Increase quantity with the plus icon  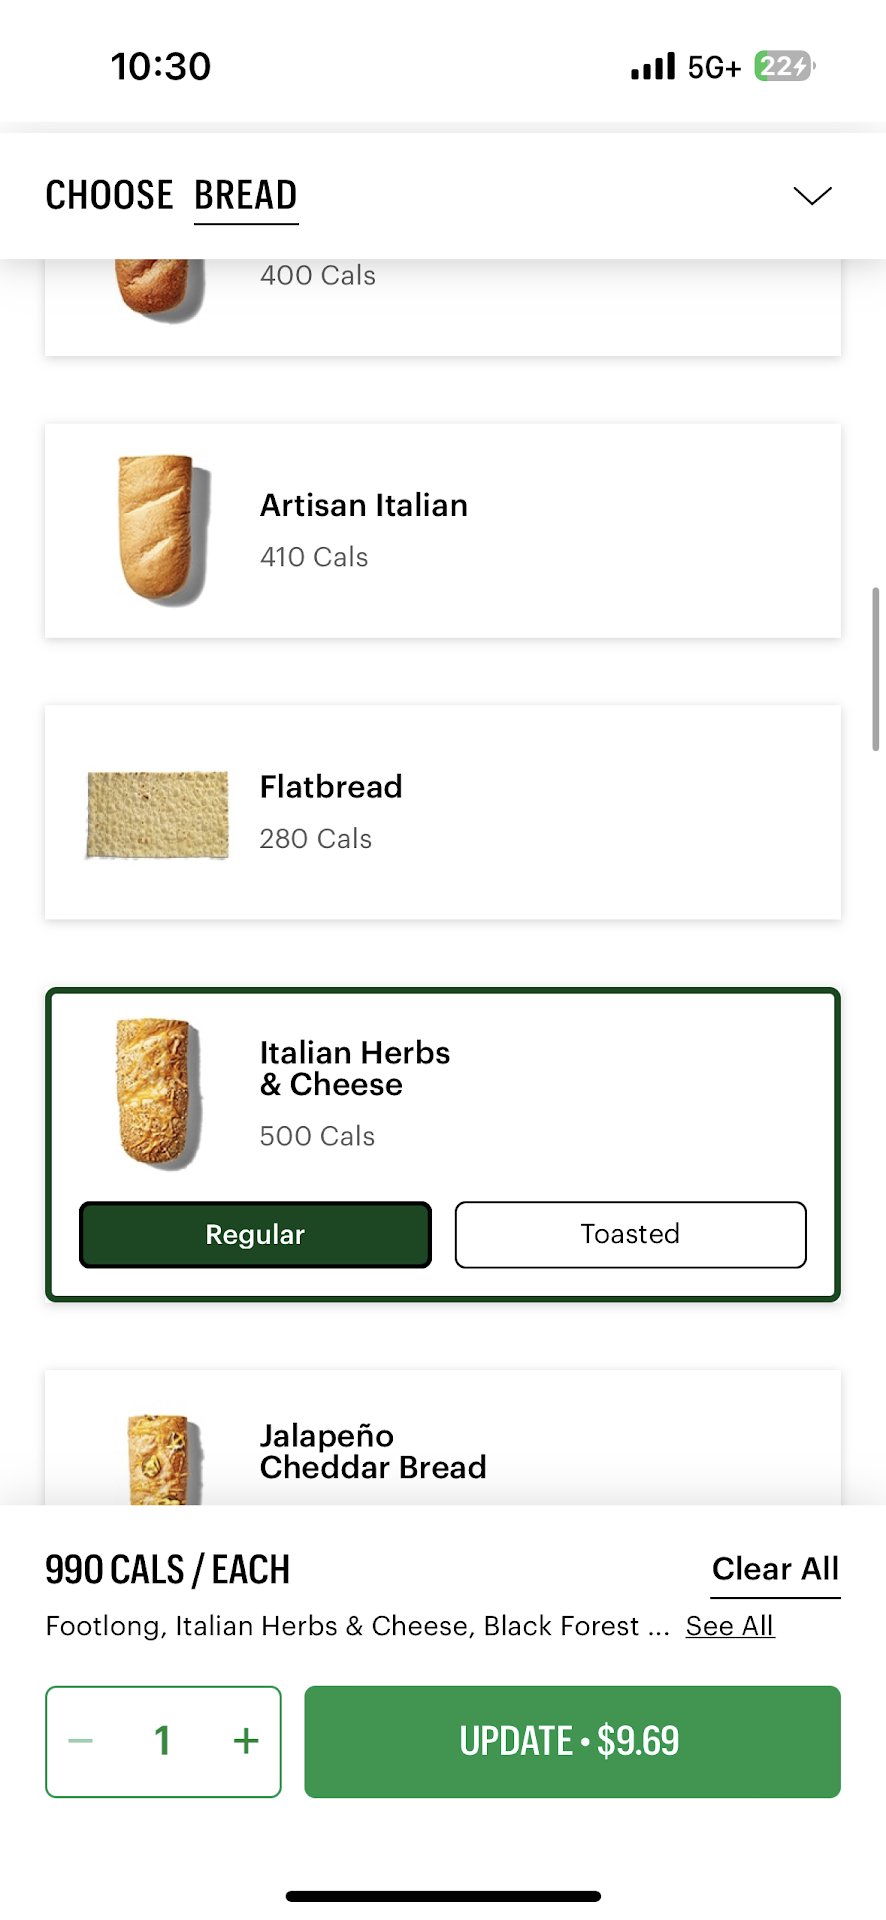coord(246,1741)
